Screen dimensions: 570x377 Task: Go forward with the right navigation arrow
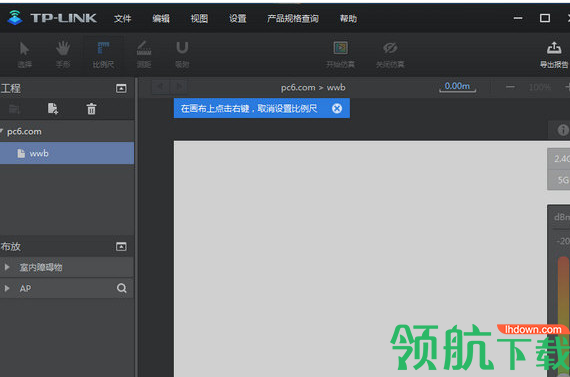pos(179,87)
